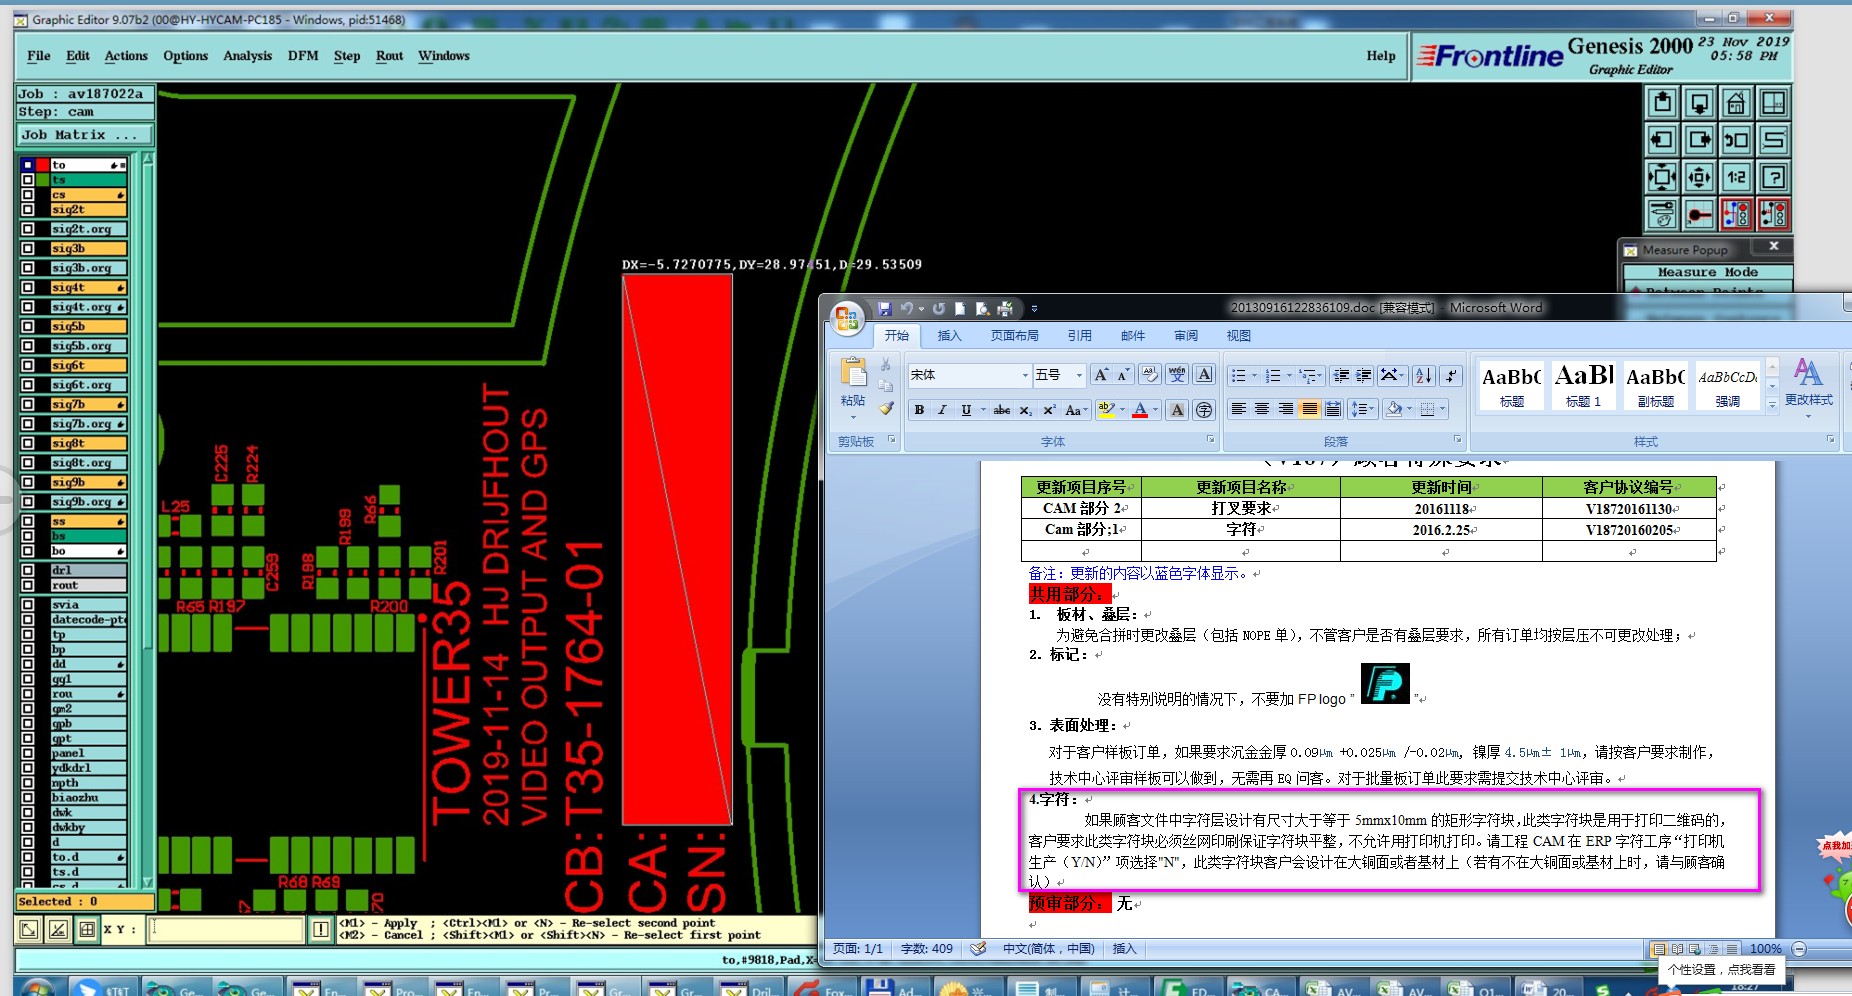Toggle the checkbox for layer panel
The height and width of the screenshot is (996, 1852).
28,754
